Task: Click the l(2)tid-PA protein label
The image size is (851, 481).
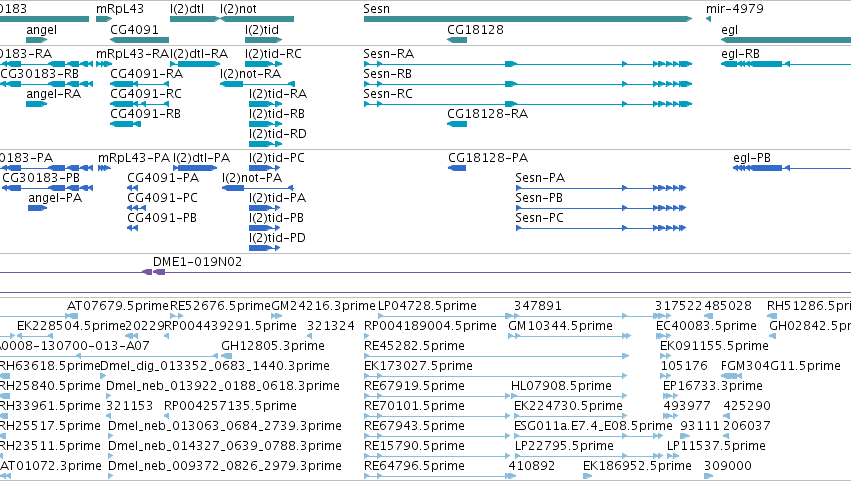Action: point(277,198)
